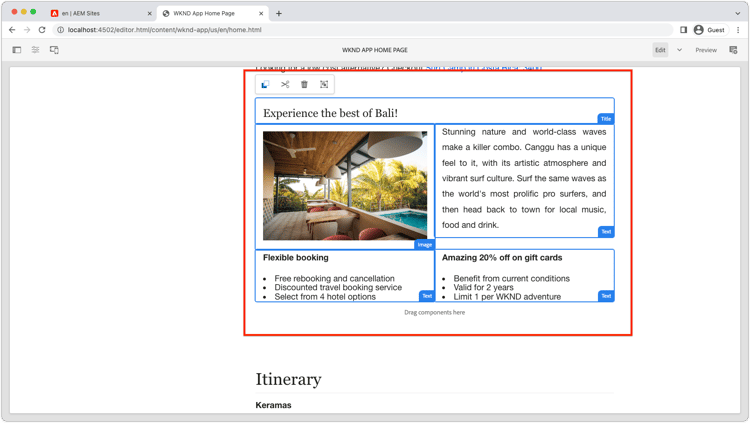The image size is (750, 423).
Task: Click the Image component label badge
Action: click(x=424, y=245)
